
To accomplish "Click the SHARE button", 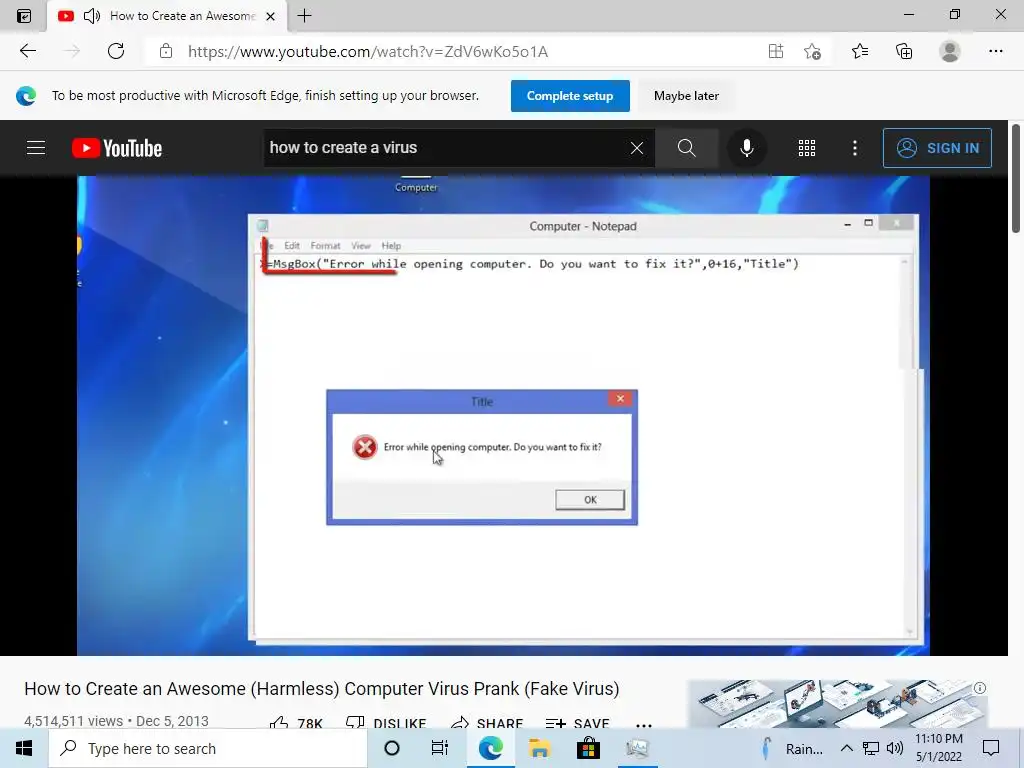I will tap(487, 723).
